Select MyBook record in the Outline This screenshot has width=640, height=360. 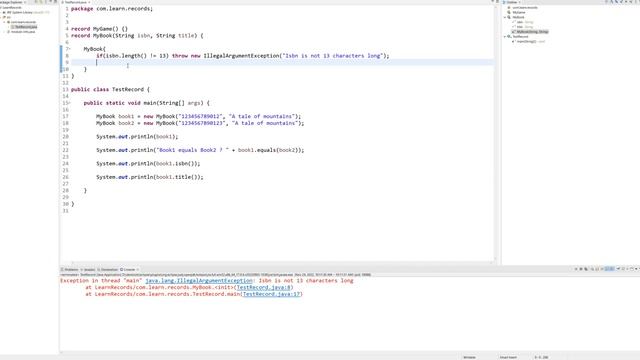(x=518, y=17)
